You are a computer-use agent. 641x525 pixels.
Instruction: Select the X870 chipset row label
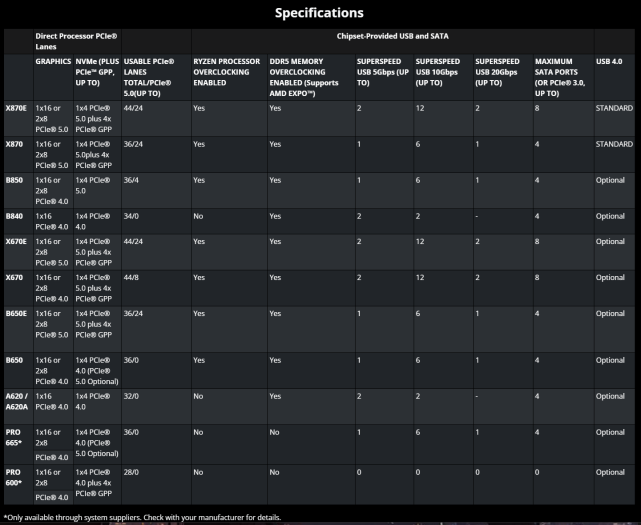pos(14,144)
